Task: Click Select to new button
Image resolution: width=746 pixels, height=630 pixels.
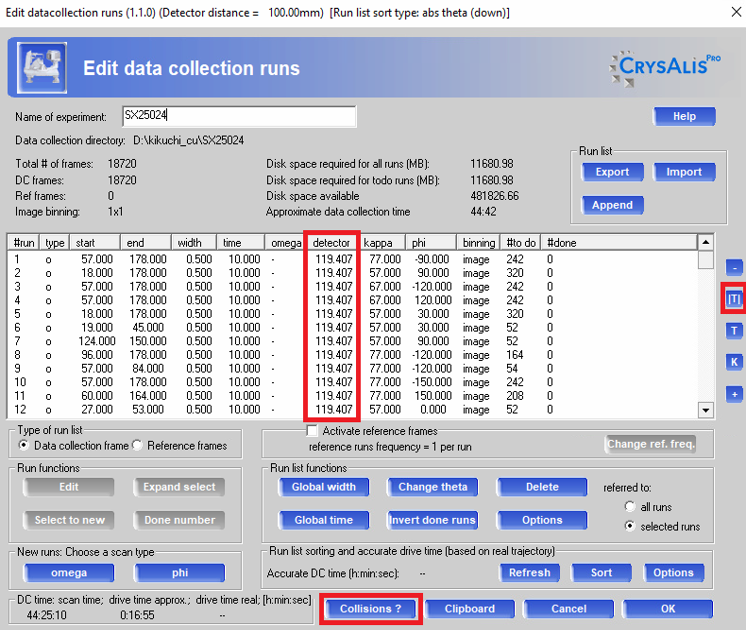Action: (69, 520)
